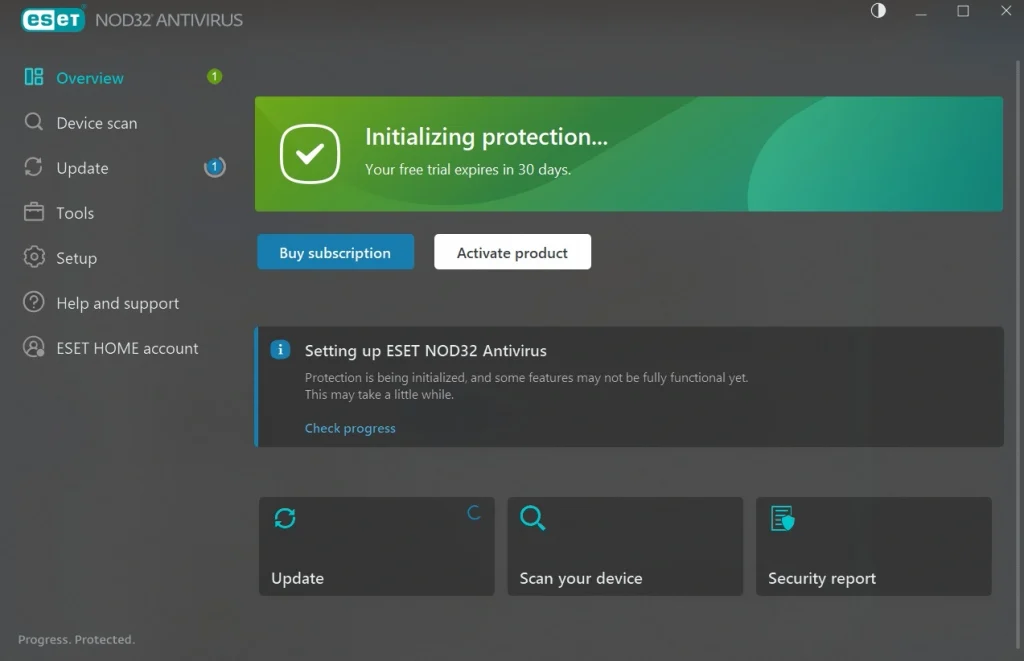1024x661 pixels.
Task: Click the Security report document icon
Action: click(x=782, y=519)
